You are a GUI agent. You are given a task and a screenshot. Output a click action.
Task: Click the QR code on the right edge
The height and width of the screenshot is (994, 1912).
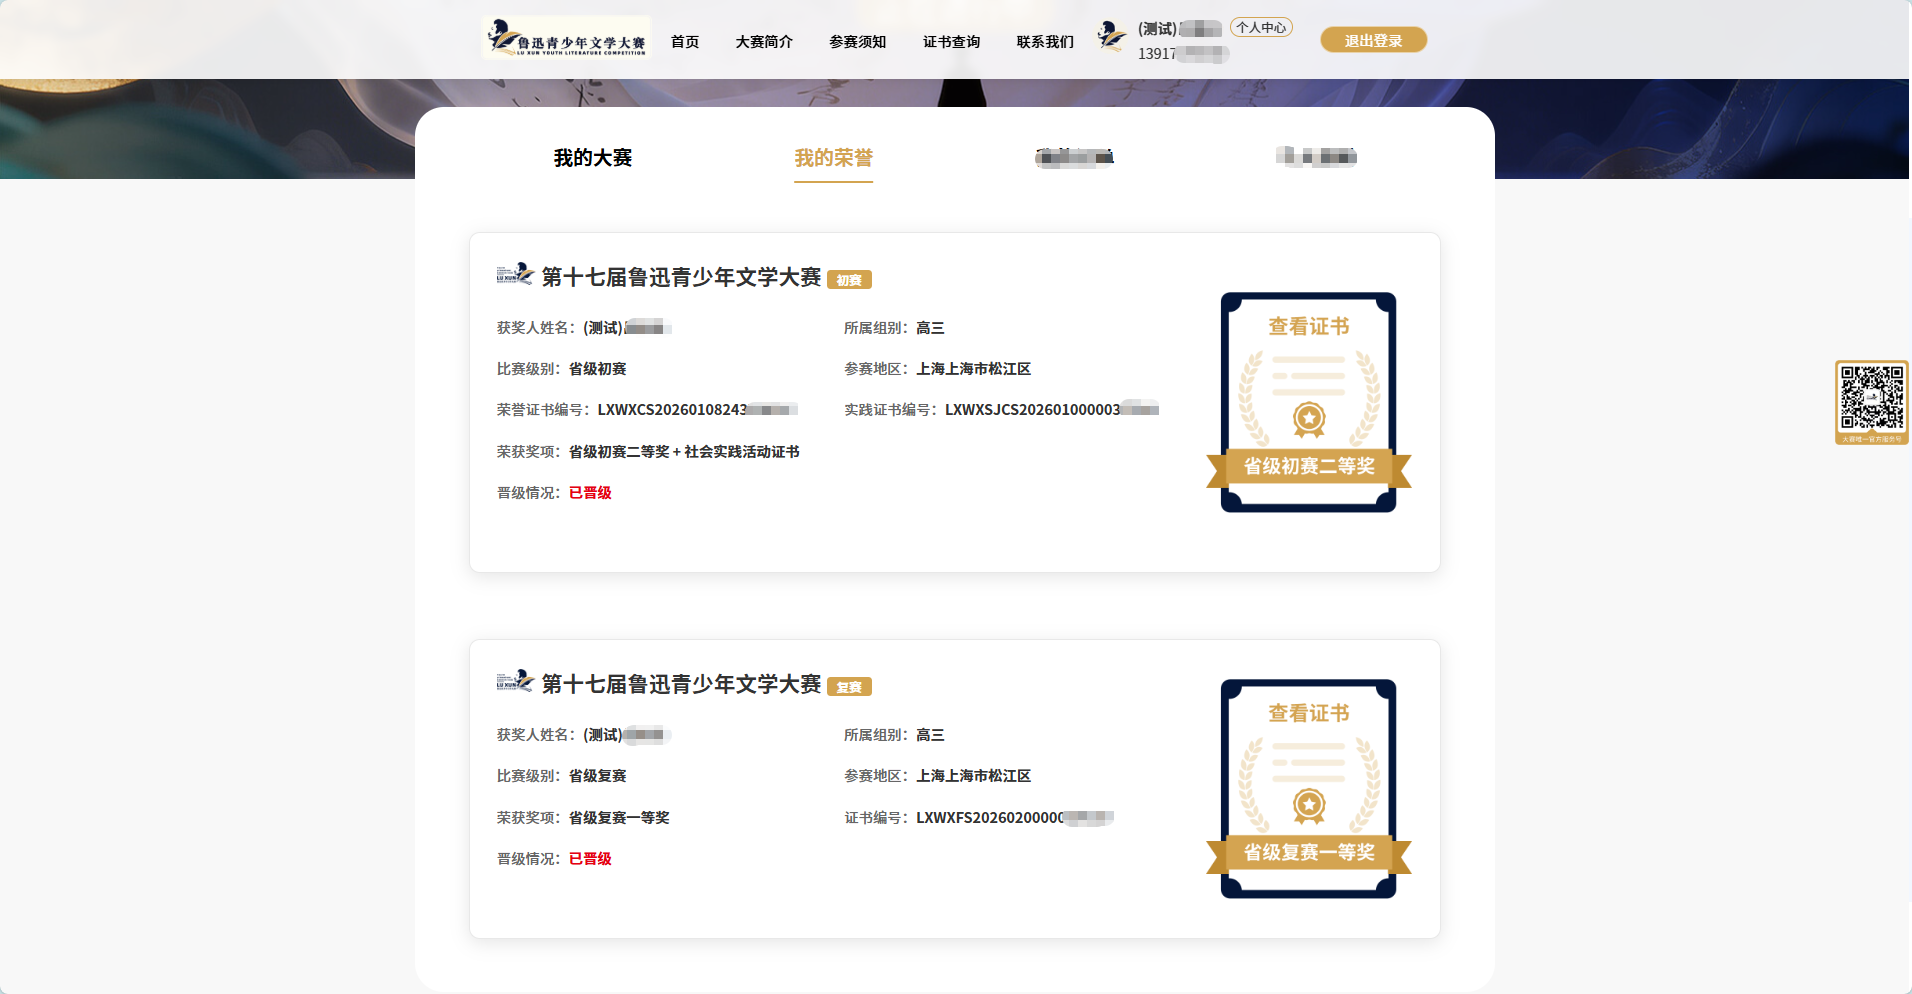(x=1872, y=398)
